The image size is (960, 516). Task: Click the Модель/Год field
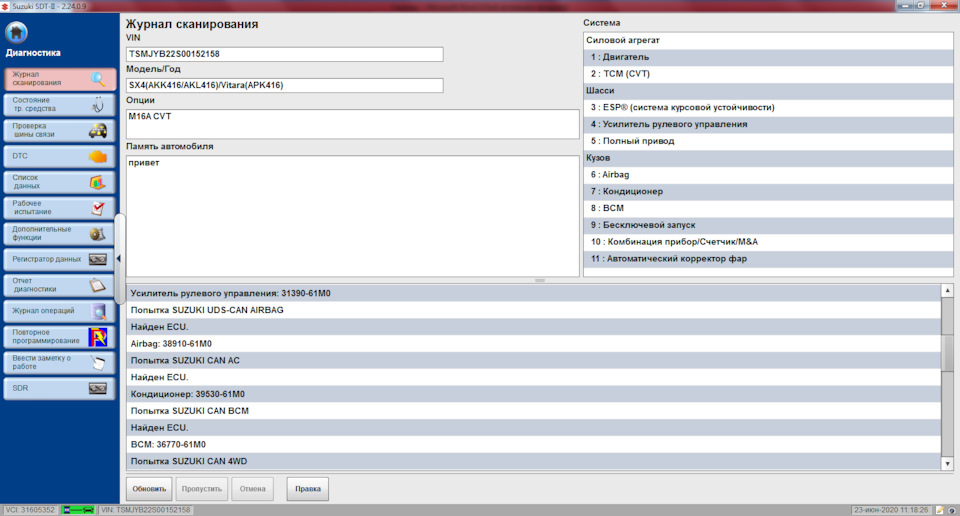tap(285, 85)
